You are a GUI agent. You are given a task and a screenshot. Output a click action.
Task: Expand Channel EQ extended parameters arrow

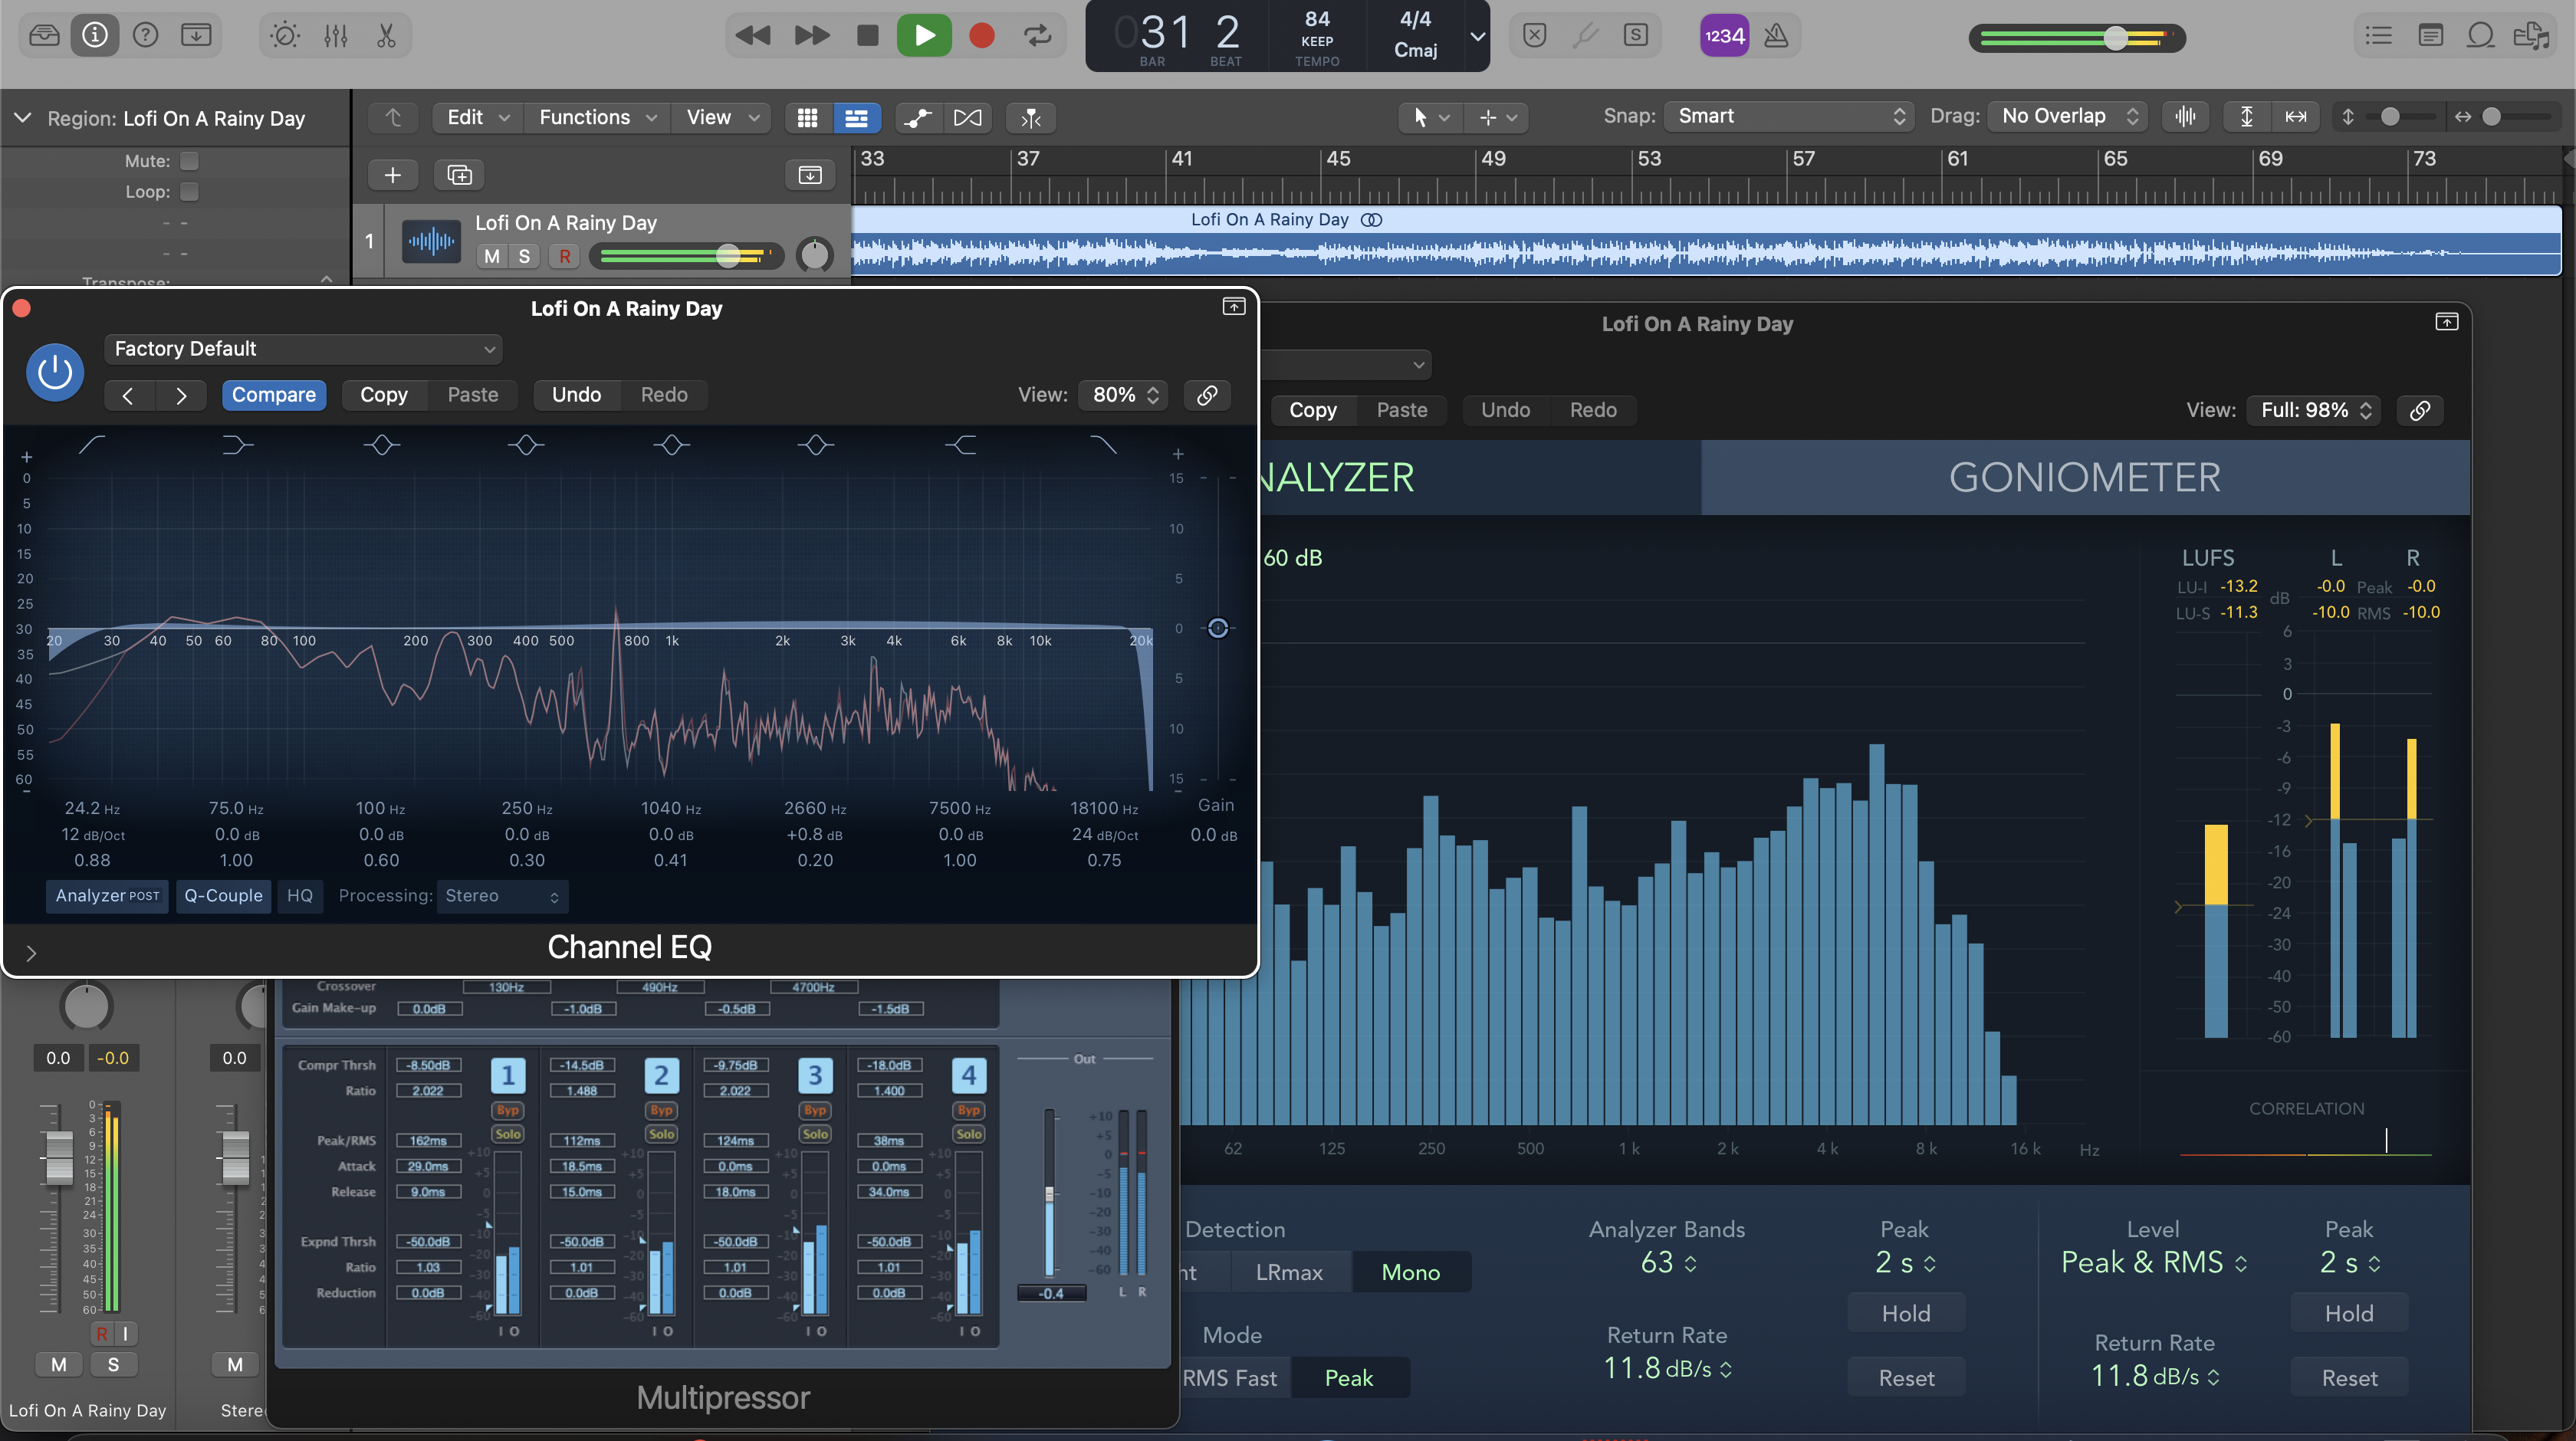pos(30,953)
